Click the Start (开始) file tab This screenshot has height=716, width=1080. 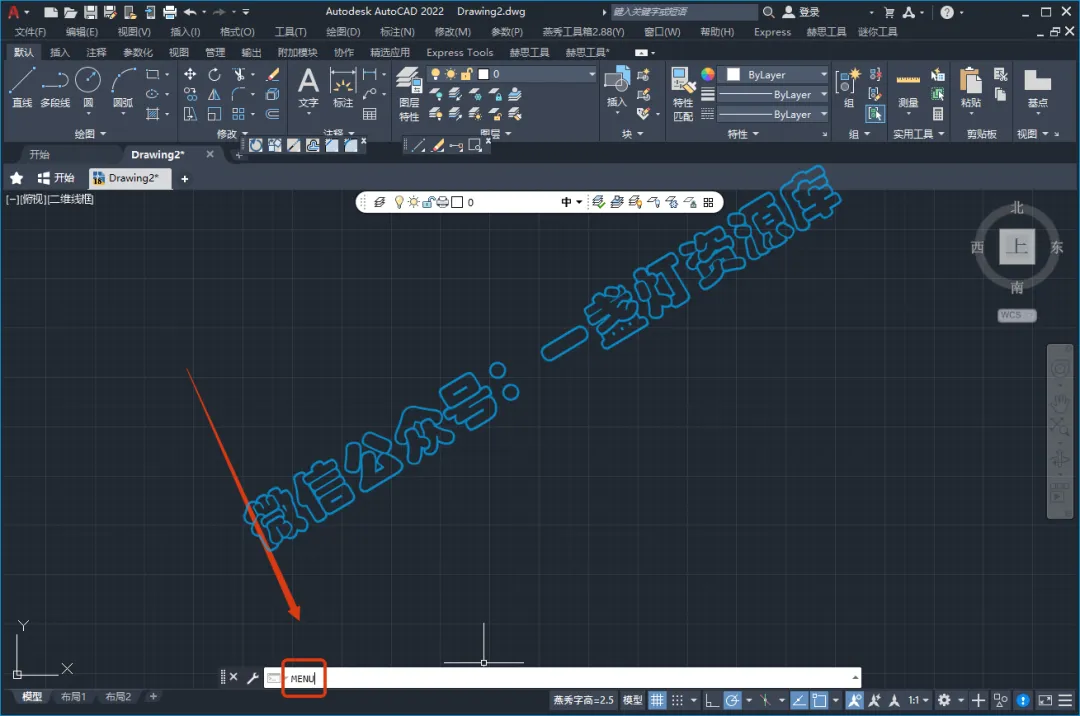[40, 154]
